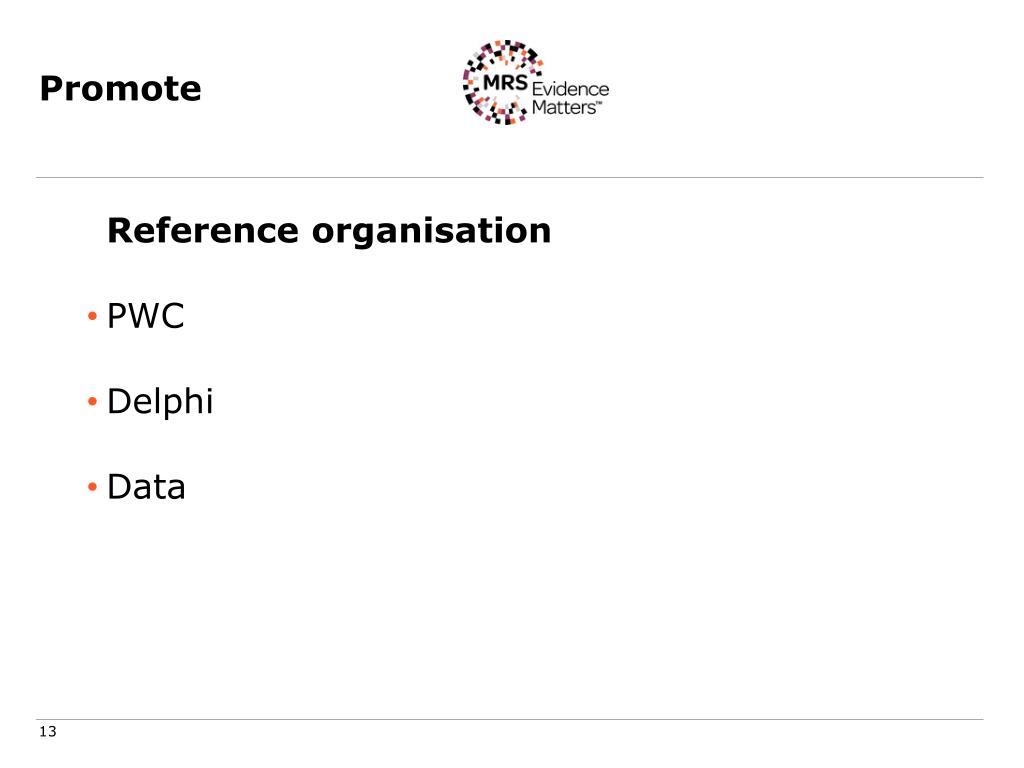Click the horizontal divider line under the title
This screenshot has height=768, width=1024.
click(x=510, y=178)
